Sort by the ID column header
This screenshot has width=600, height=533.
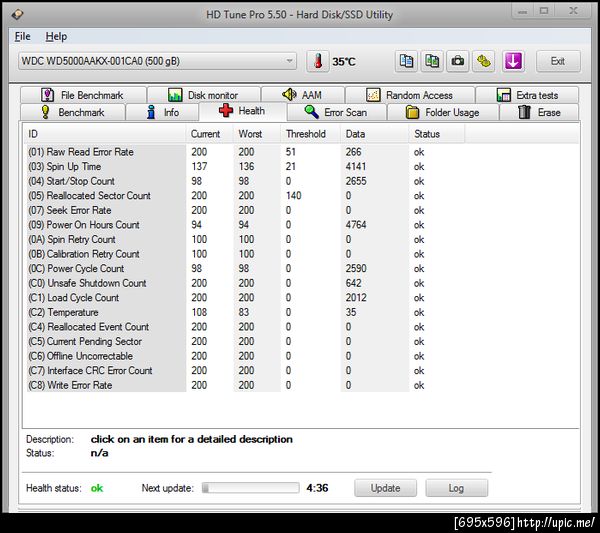click(x=105, y=134)
